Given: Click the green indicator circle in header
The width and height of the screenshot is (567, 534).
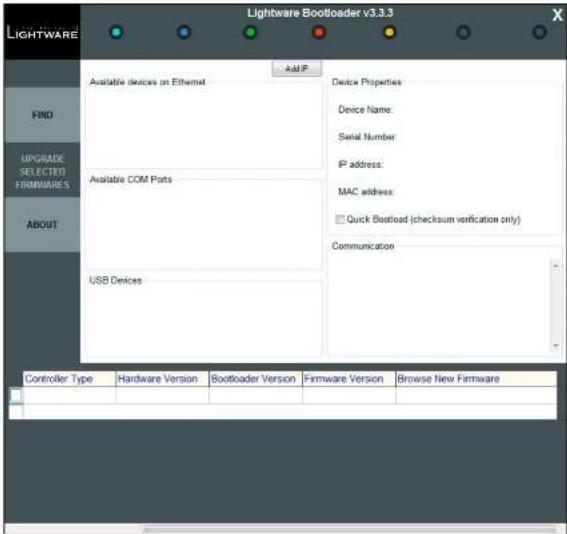Looking at the screenshot, I should (251, 33).
